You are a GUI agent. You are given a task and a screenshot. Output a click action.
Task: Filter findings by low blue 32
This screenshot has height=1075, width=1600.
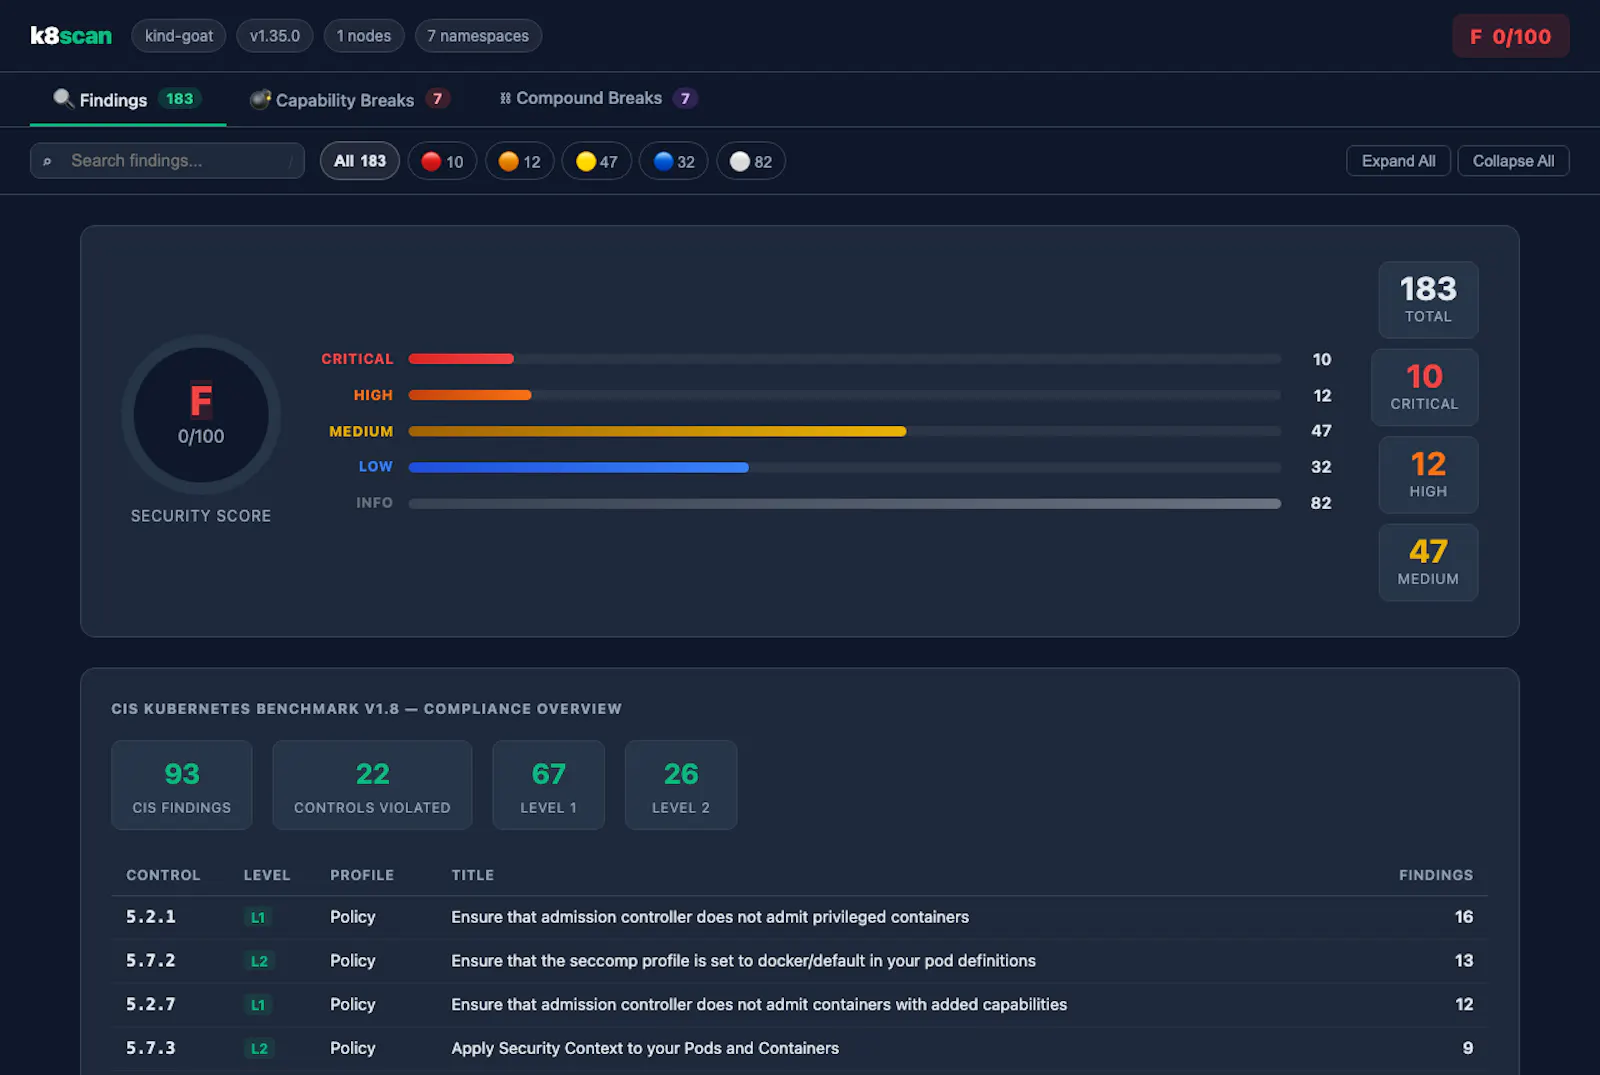click(674, 161)
